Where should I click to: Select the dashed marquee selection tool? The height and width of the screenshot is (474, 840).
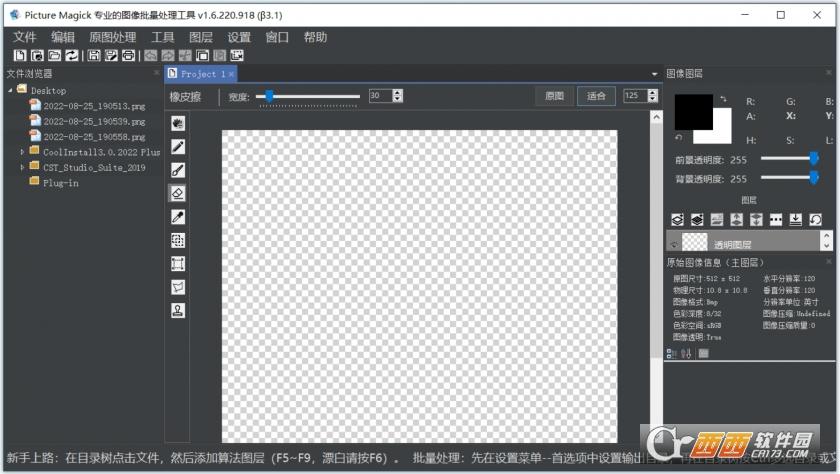[x=178, y=240]
